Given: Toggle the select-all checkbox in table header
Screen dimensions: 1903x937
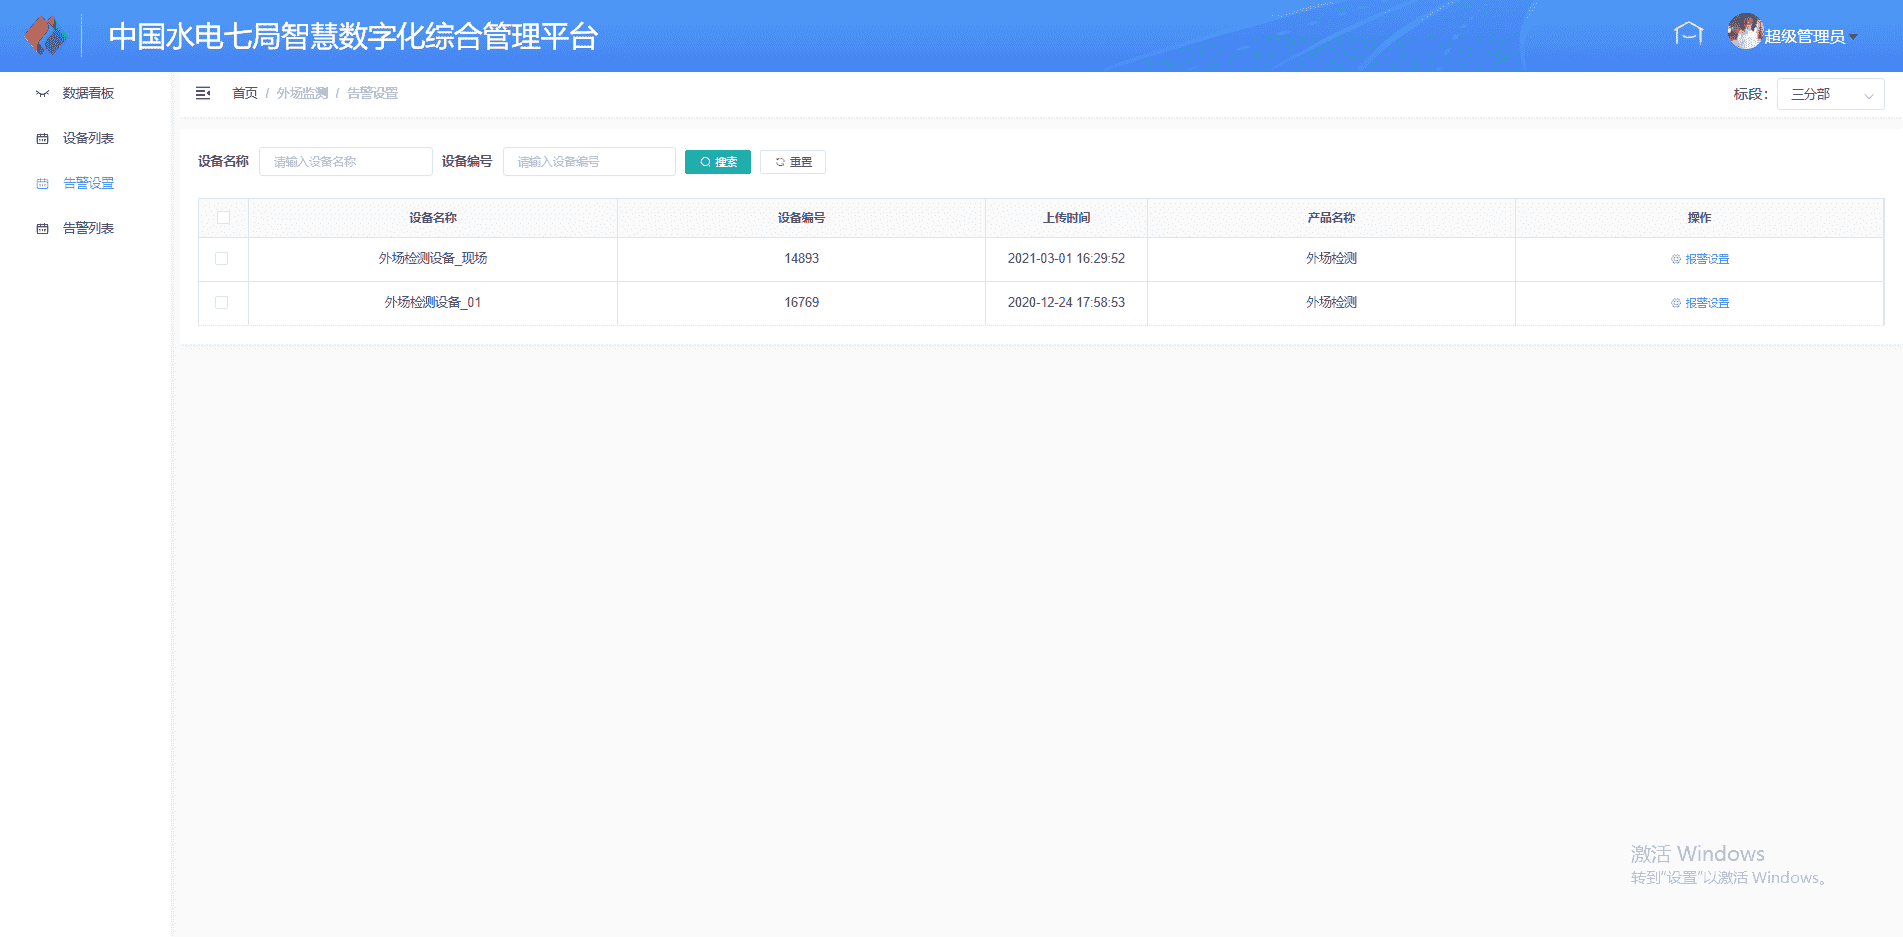Looking at the screenshot, I should [223, 218].
